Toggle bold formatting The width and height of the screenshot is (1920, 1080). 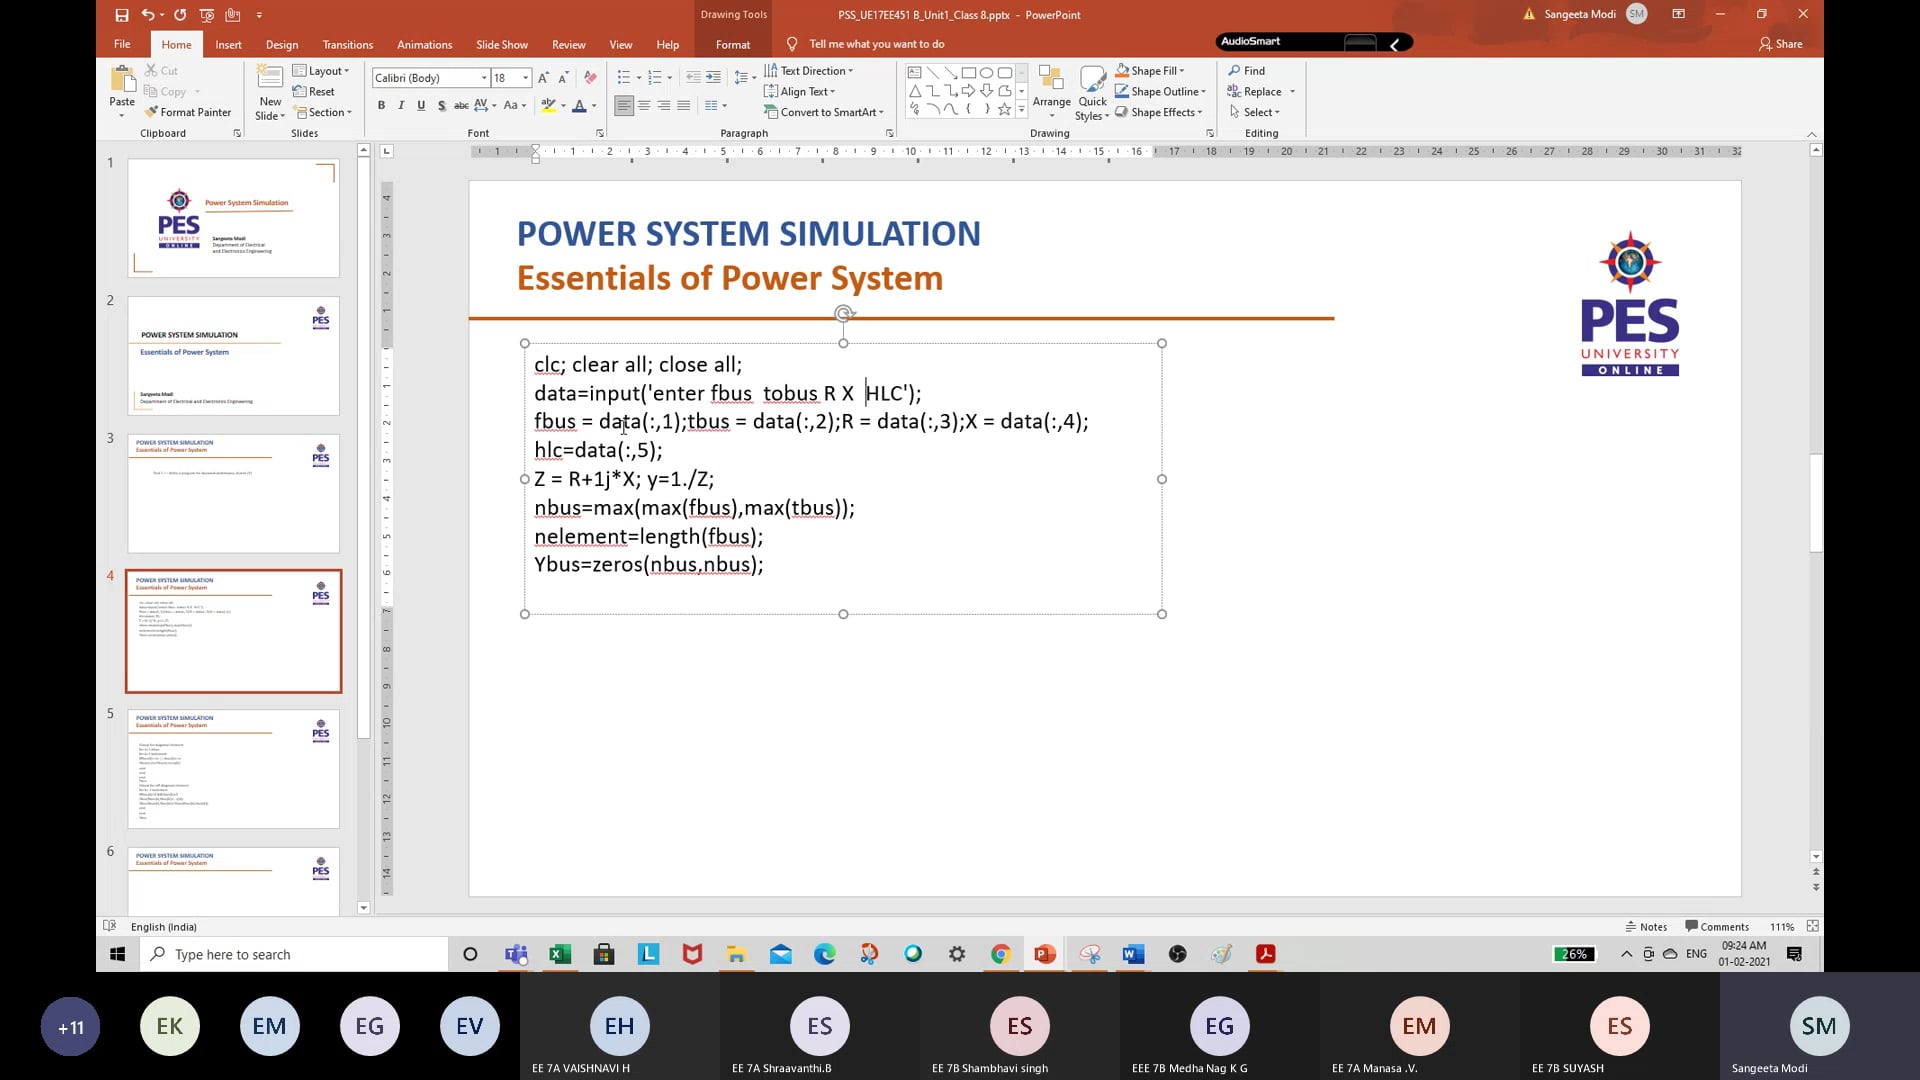tap(381, 105)
